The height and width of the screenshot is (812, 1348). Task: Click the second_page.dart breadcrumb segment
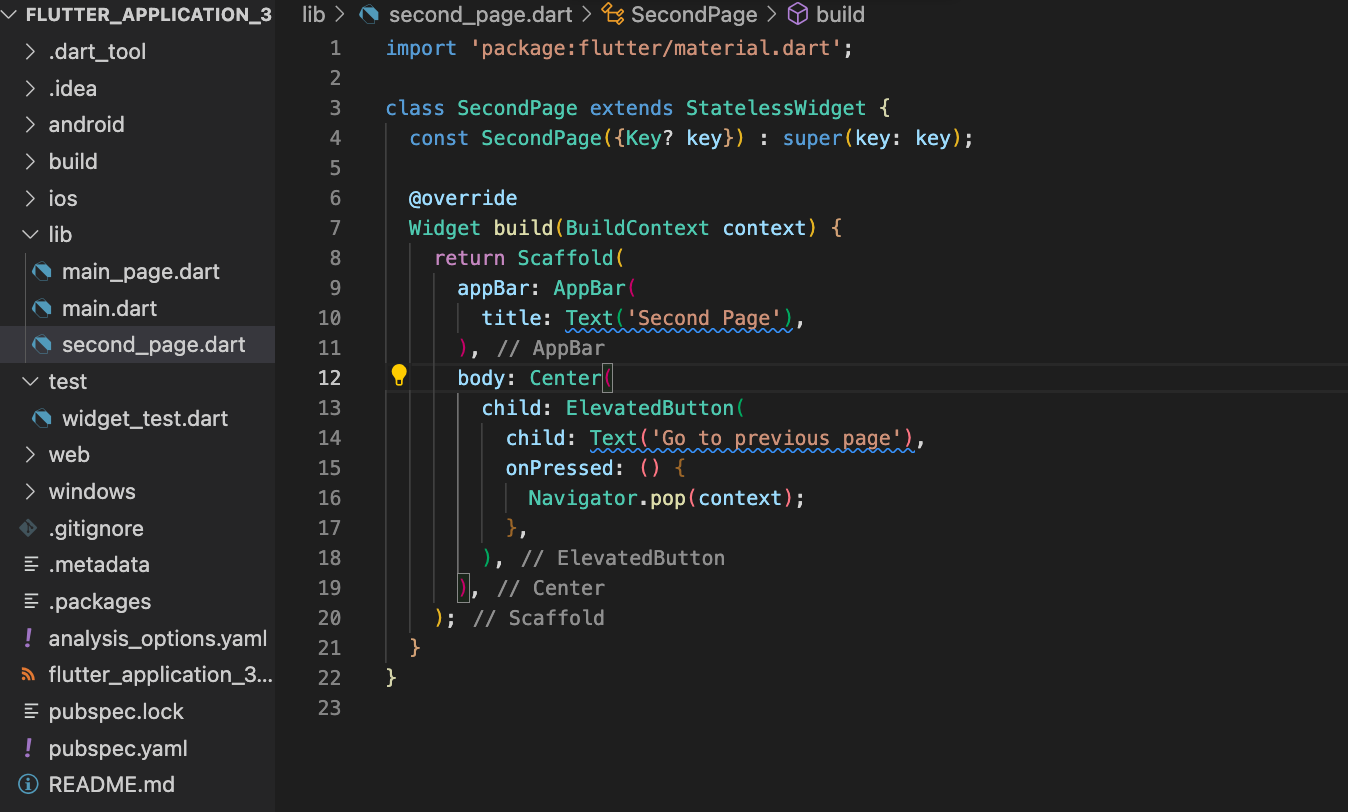480,14
